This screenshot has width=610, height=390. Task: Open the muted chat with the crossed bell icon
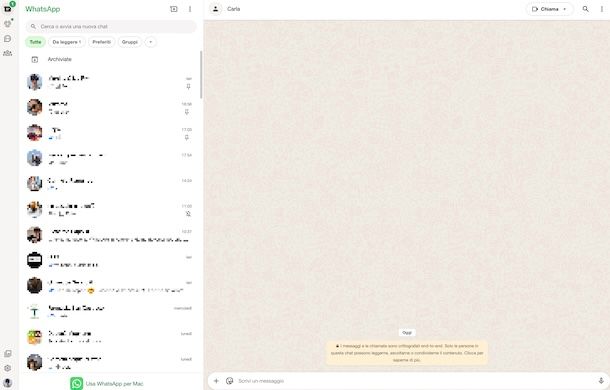point(111,209)
